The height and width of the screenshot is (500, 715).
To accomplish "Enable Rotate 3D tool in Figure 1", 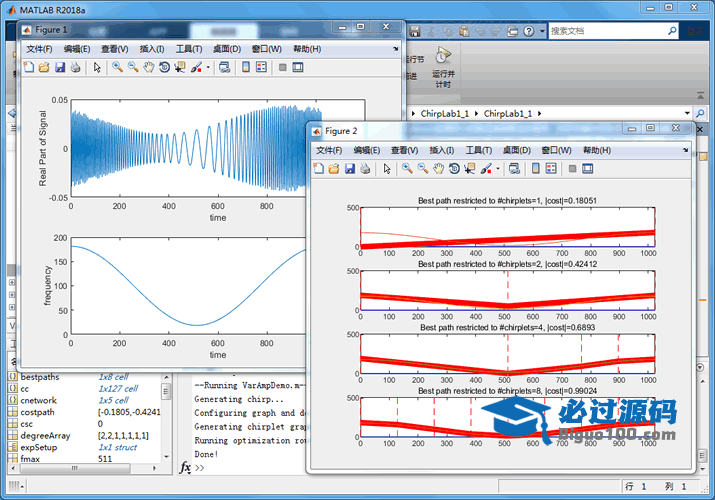I will pyautogui.click(x=164, y=67).
